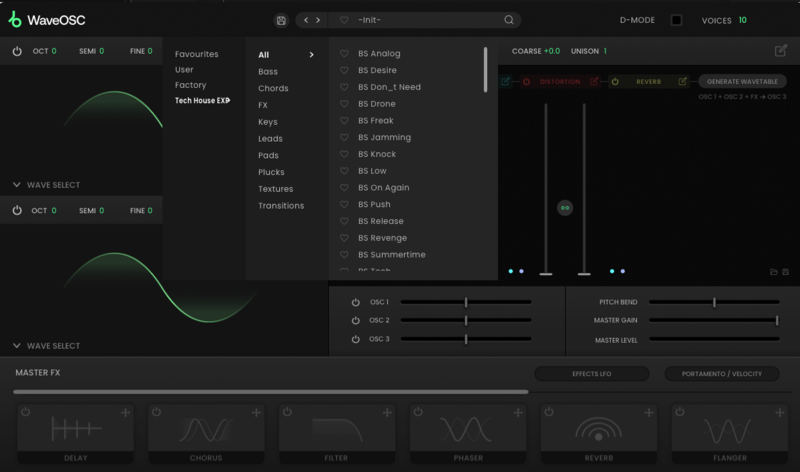This screenshot has width=800, height=472.
Task: Open edit icon next to Distortion
Action: point(594,81)
